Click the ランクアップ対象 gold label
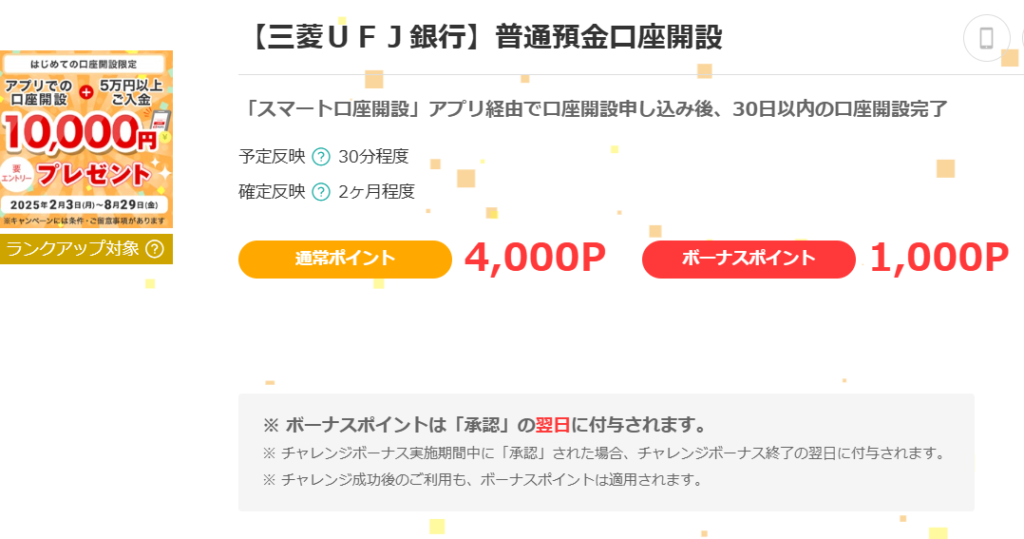 pyautogui.click(x=86, y=249)
